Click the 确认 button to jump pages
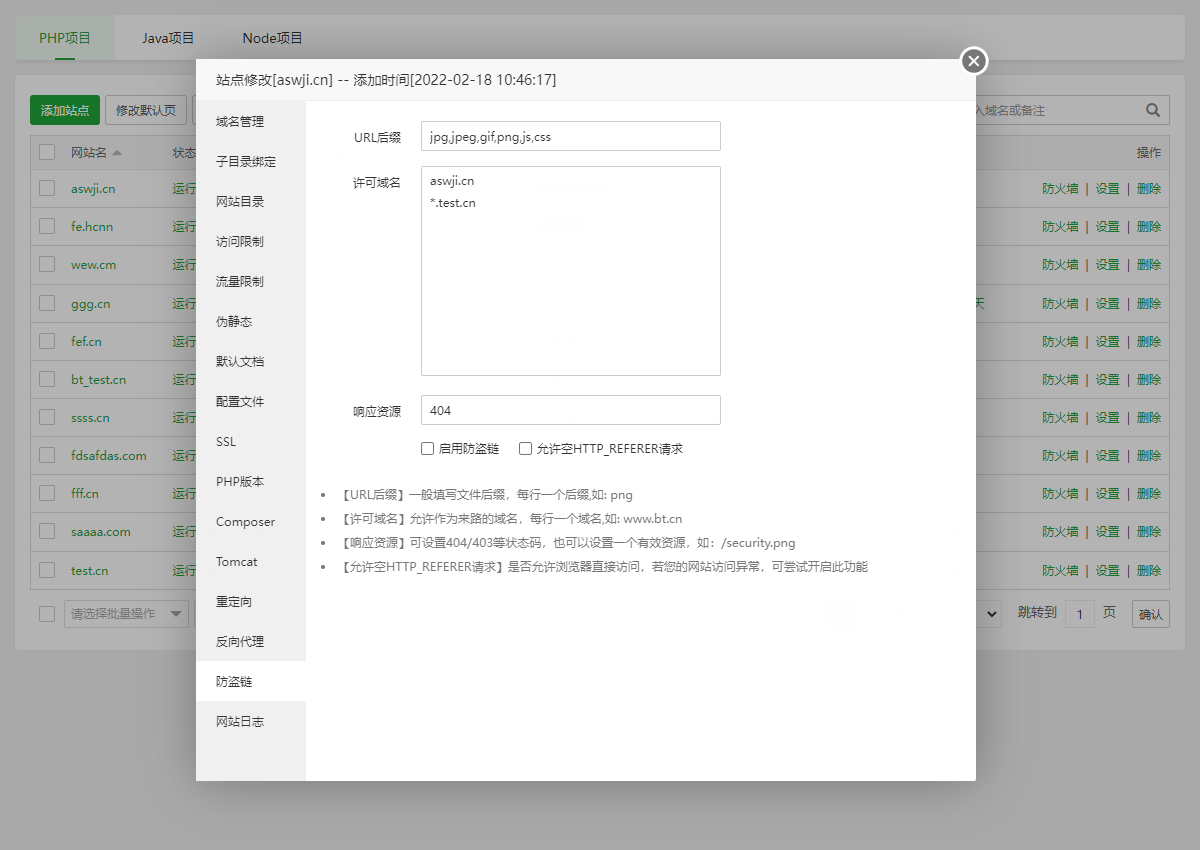 click(1150, 613)
